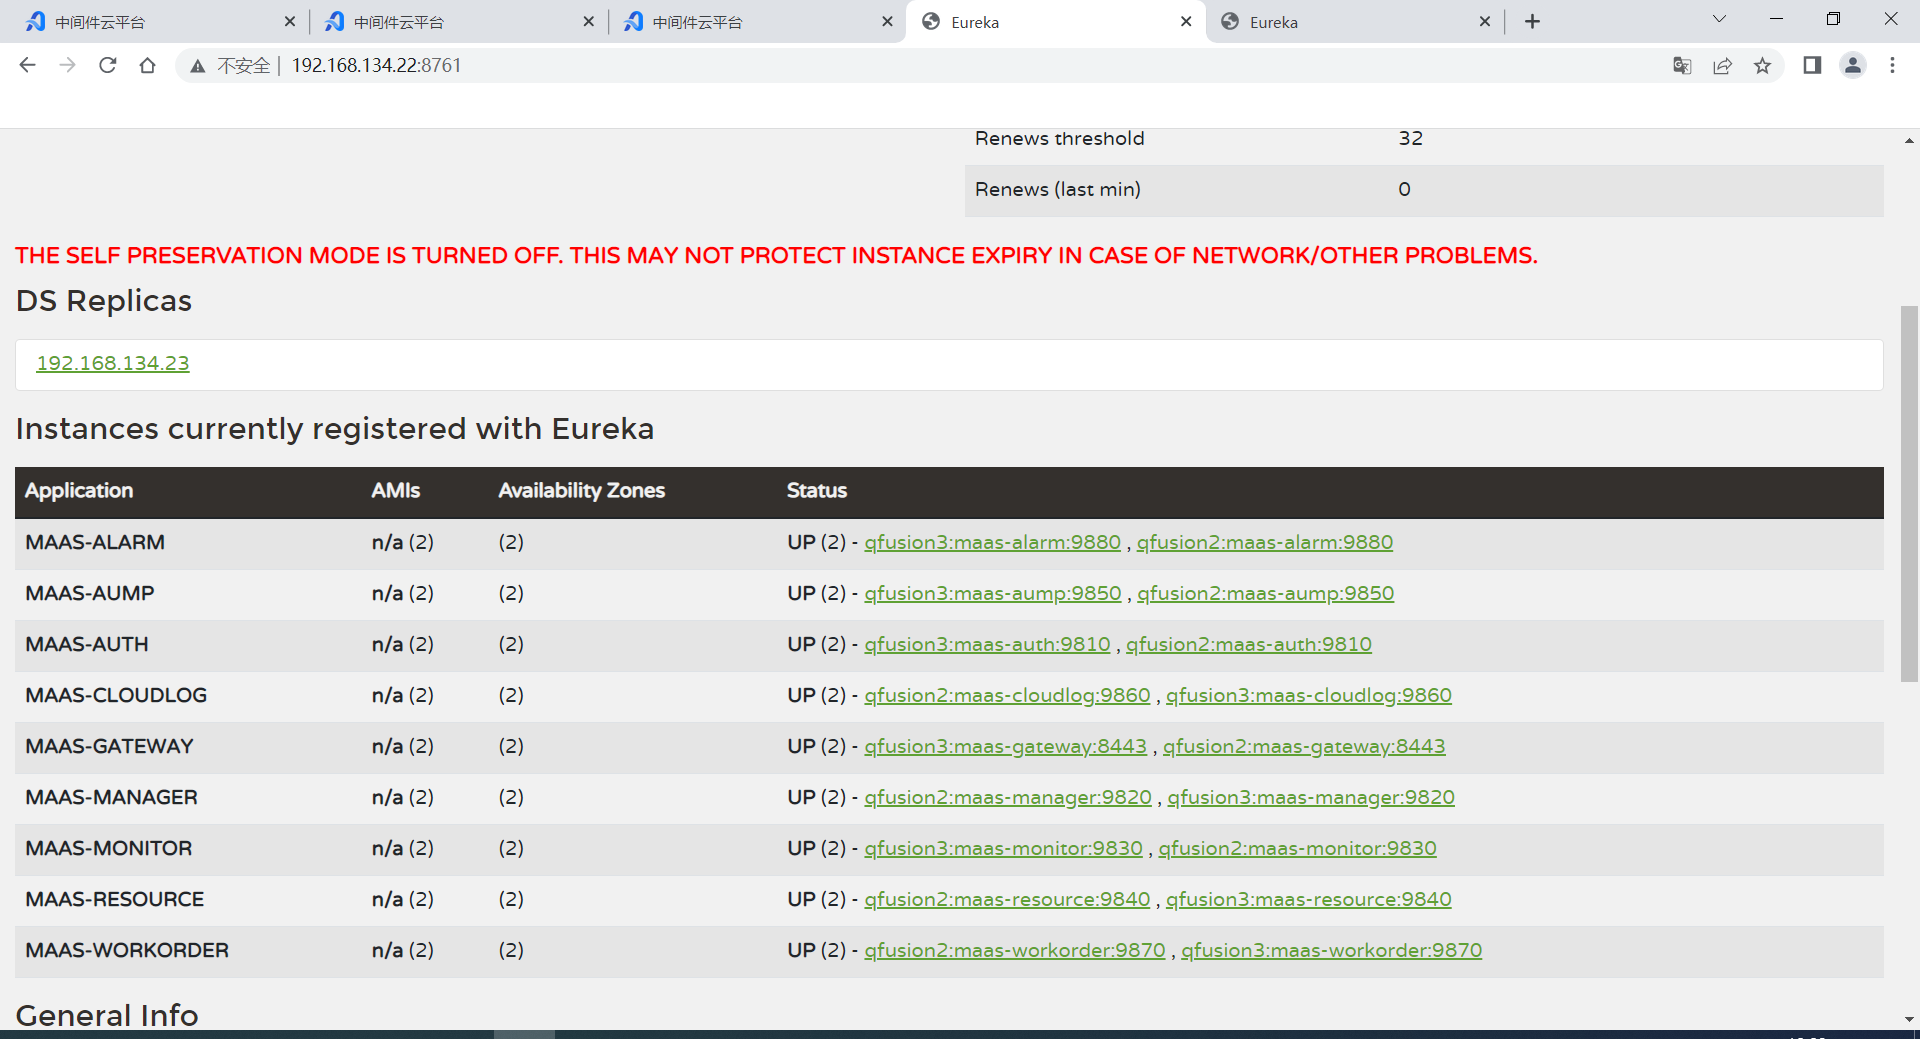
Task: Open qfusion3:maas-aump:9850 instance link
Action: [993, 593]
